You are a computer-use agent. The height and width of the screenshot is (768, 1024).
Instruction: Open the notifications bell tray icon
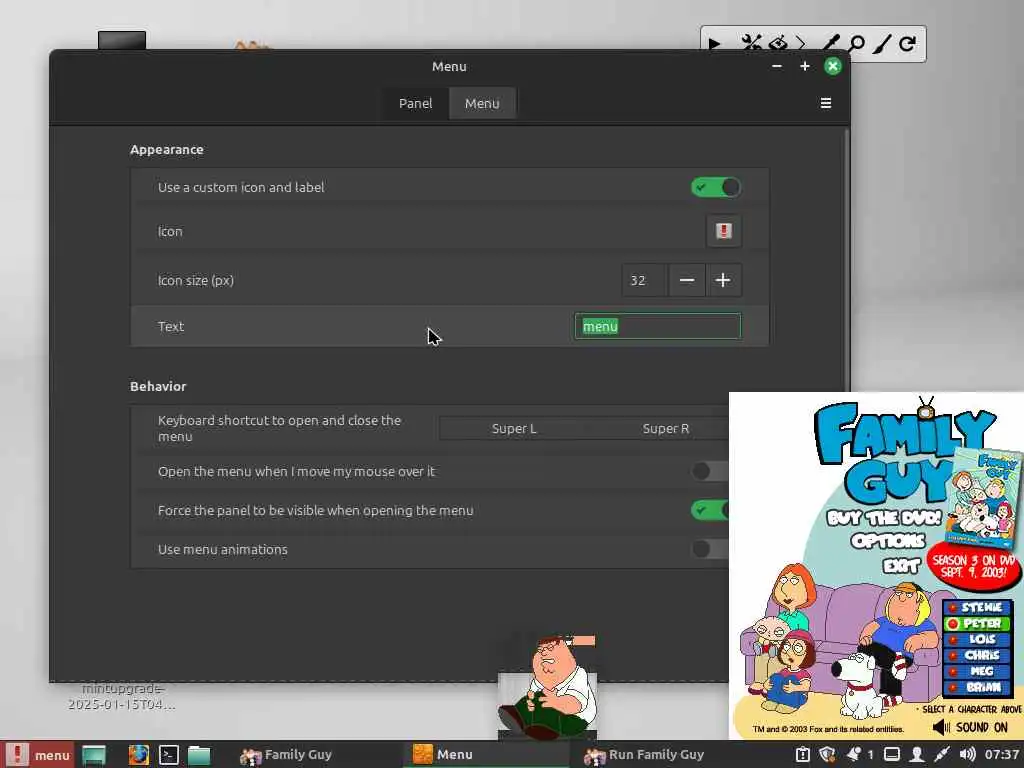tap(854, 755)
